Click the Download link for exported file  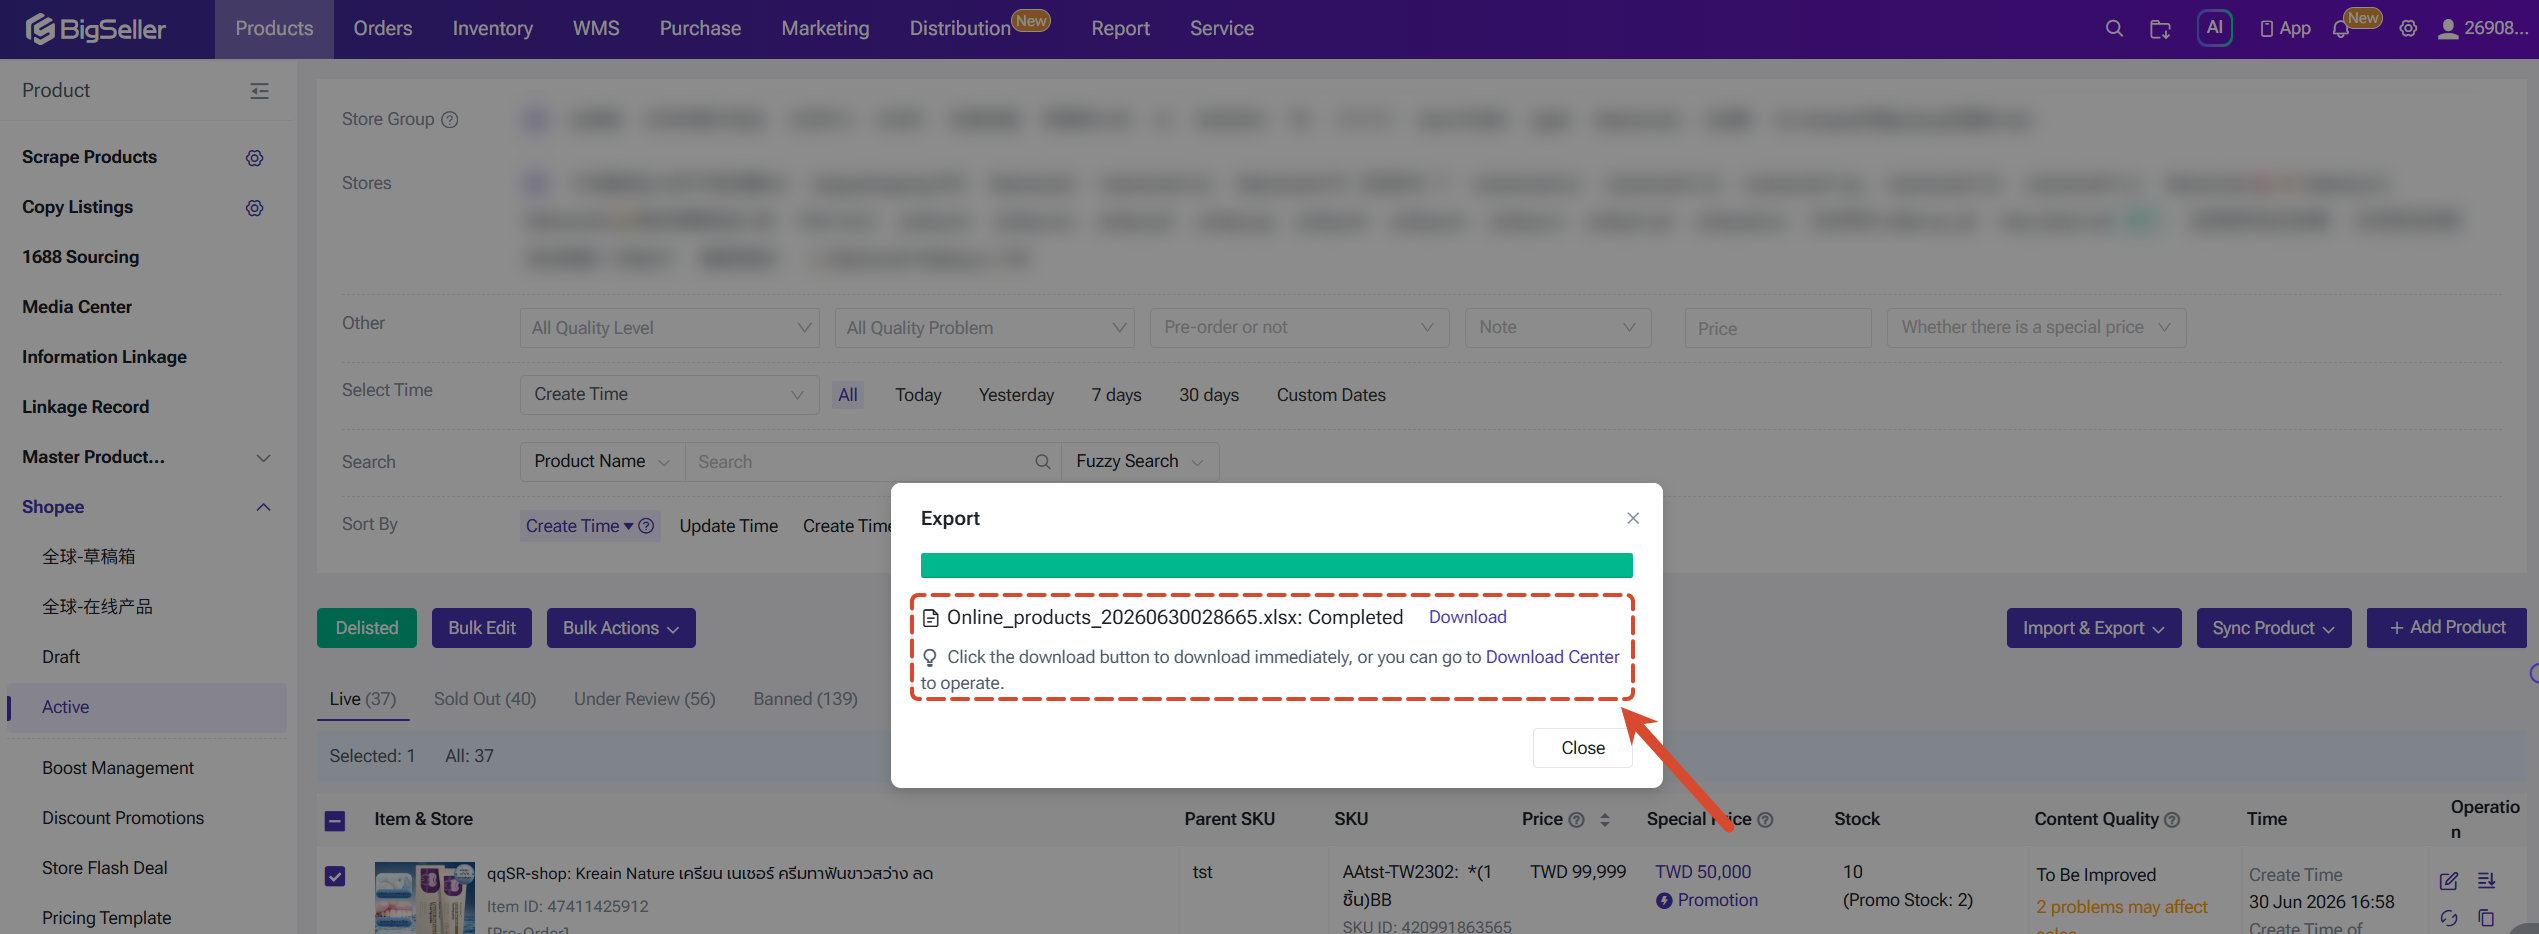click(1467, 617)
